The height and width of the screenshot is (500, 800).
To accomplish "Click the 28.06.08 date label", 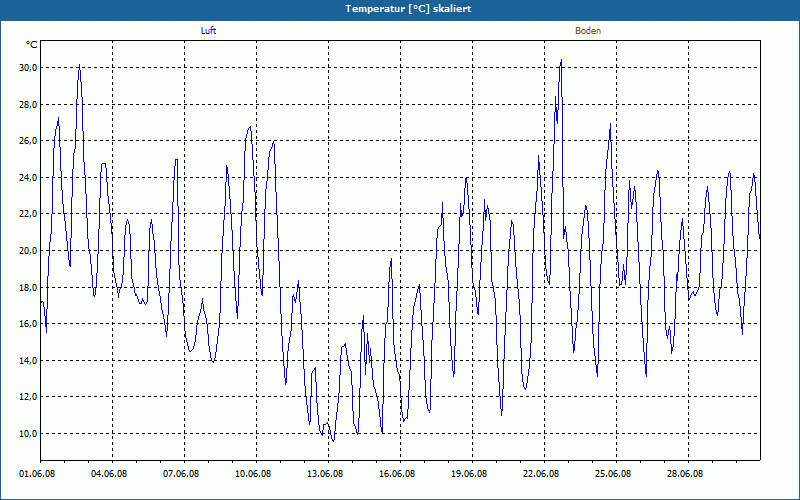I will coord(685,474).
